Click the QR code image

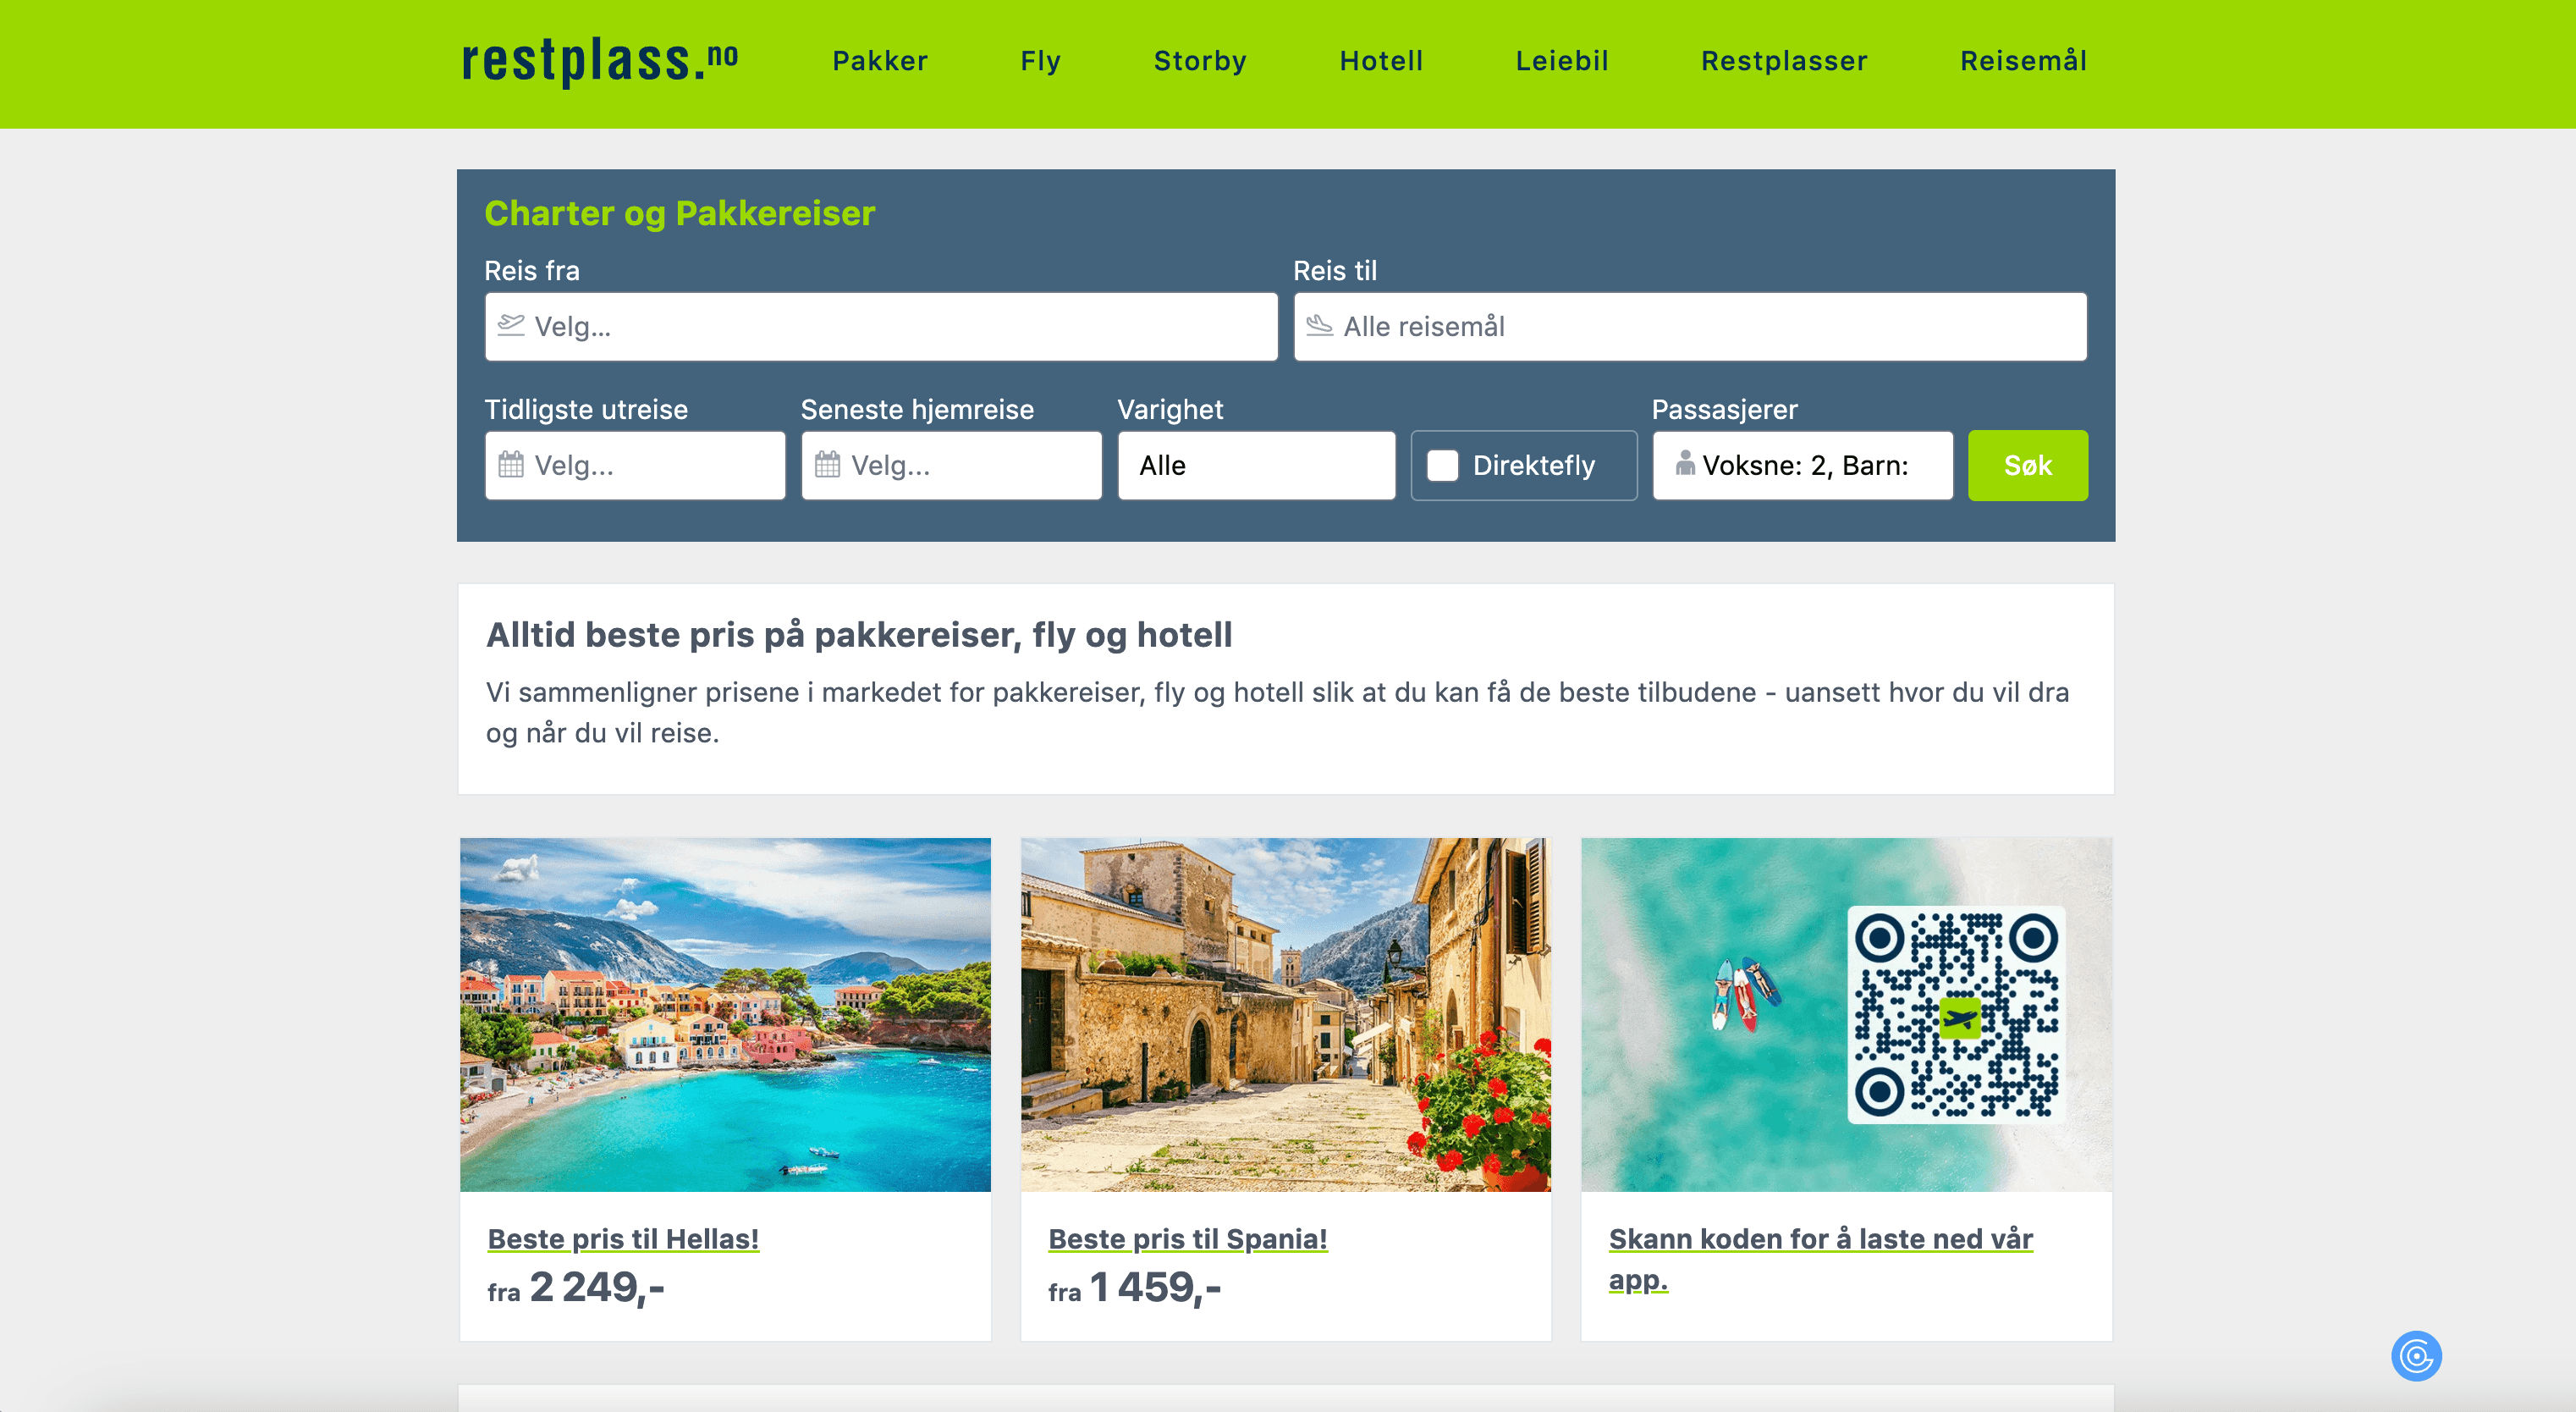[x=1956, y=1014]
